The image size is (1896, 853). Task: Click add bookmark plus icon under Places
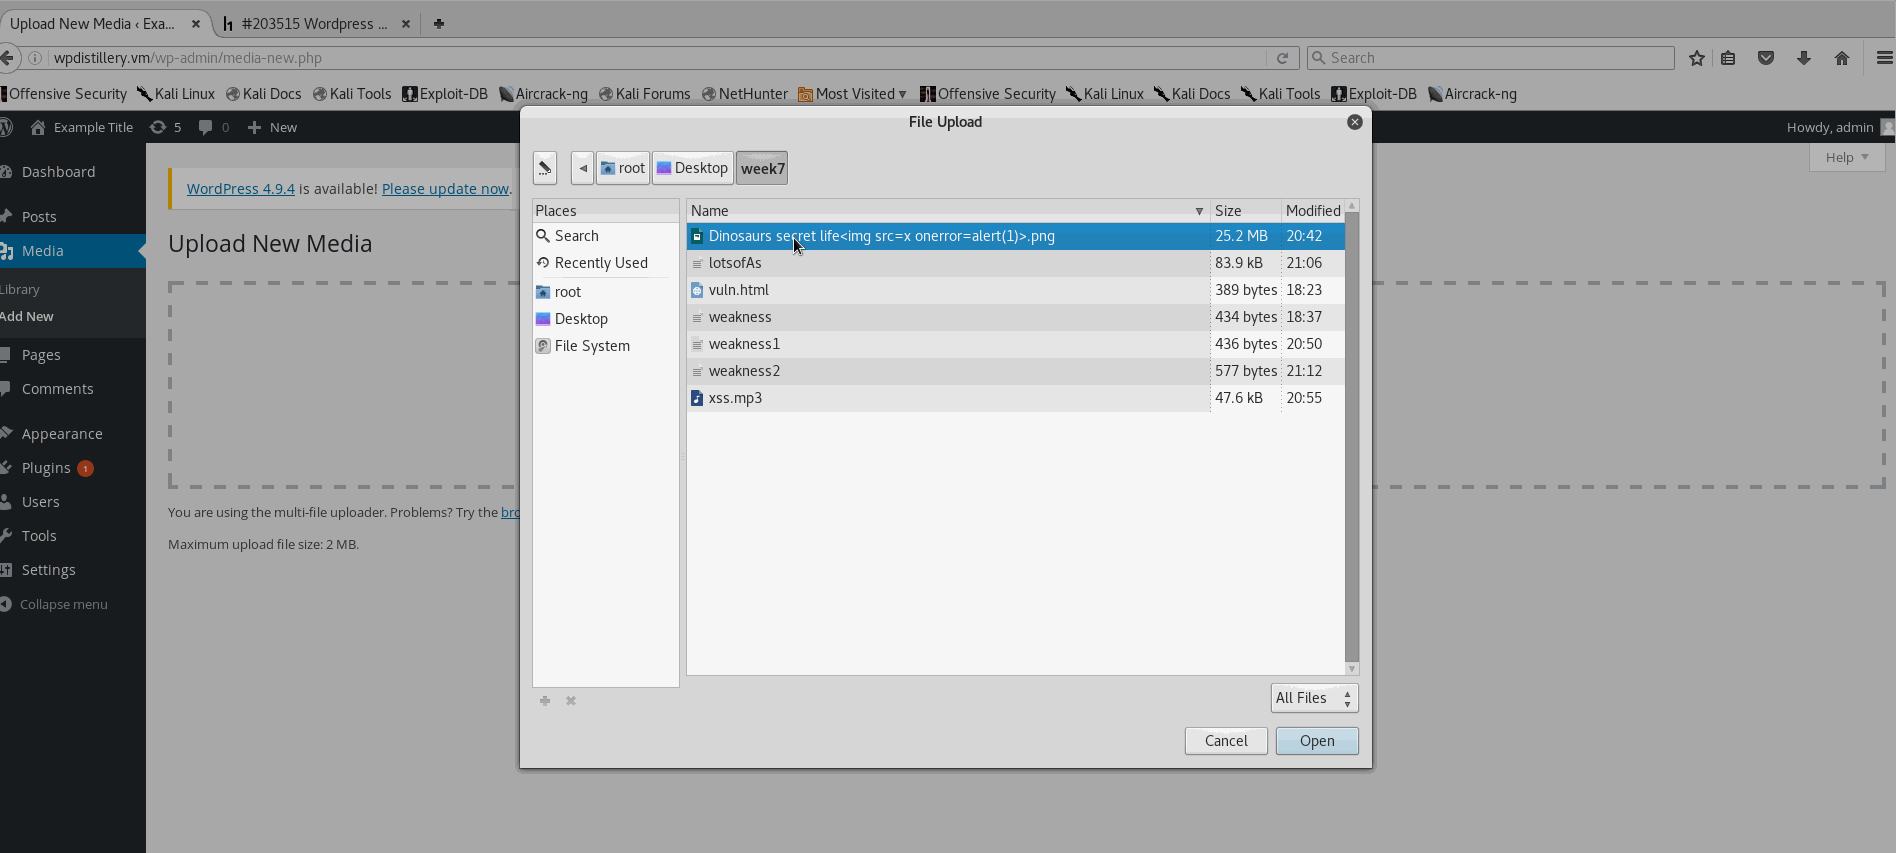[545, 701]
